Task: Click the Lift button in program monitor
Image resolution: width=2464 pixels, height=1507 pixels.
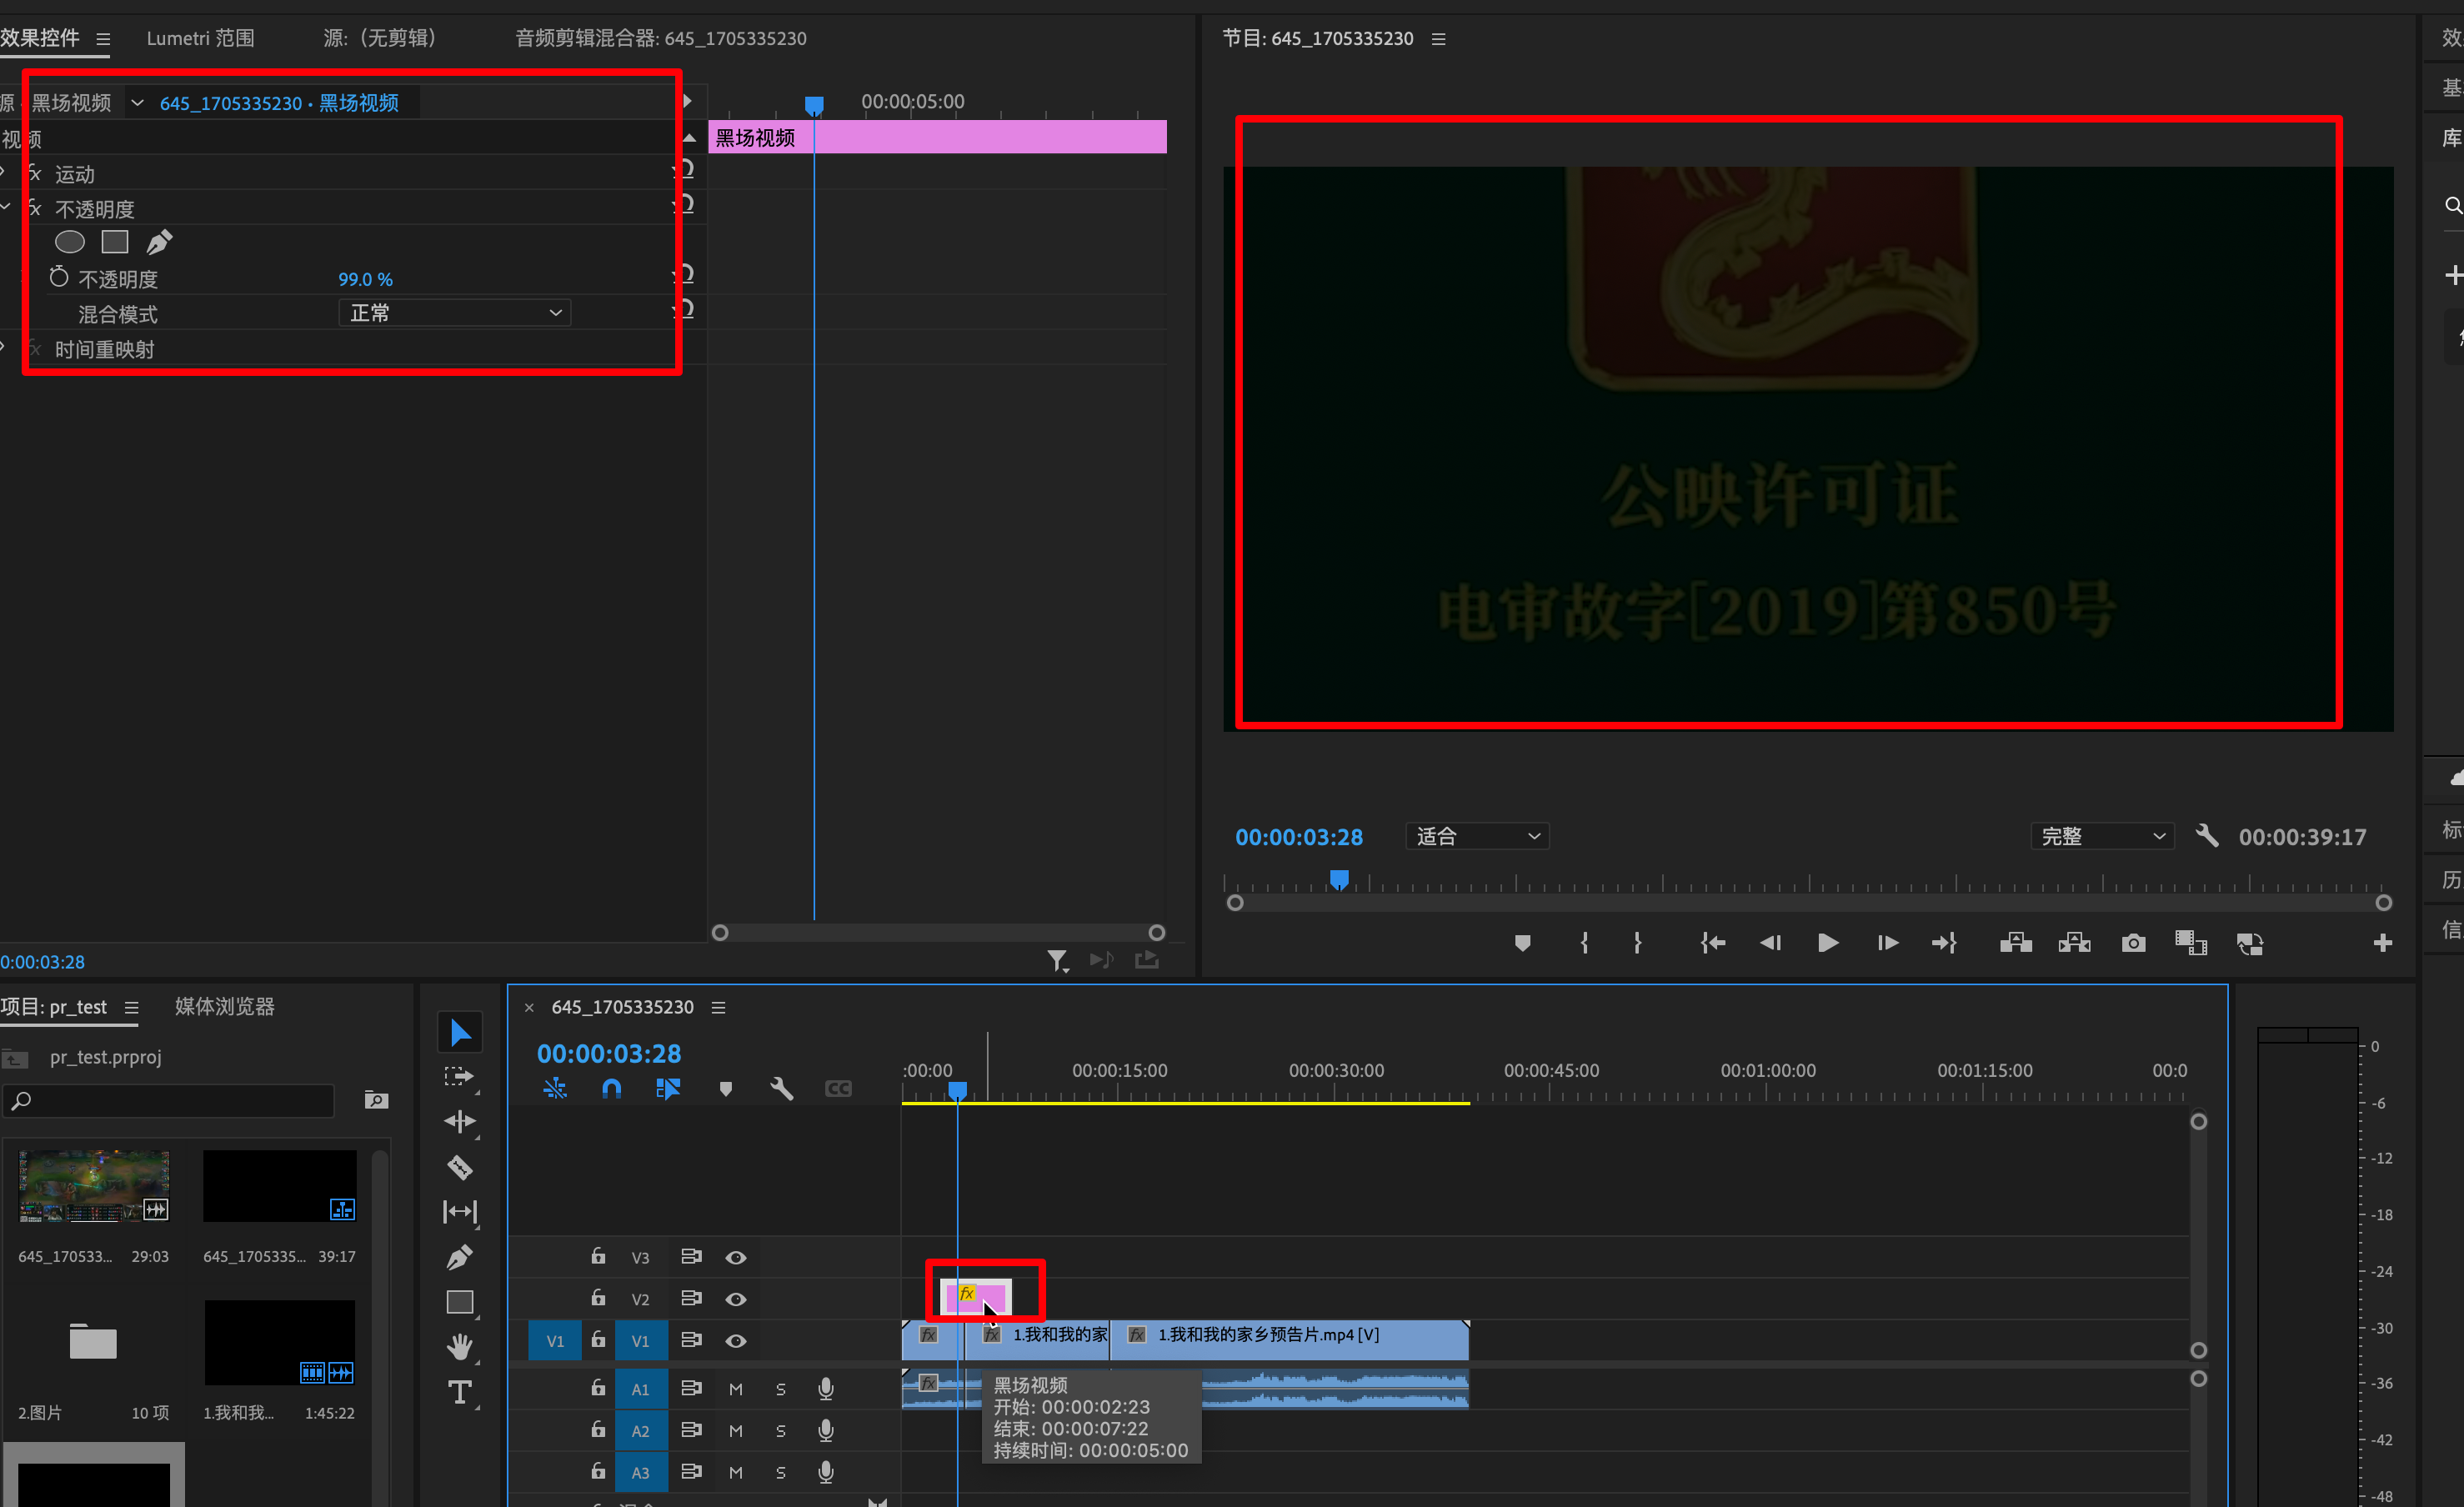Action: pyautogui.click(x=2016, y=943)
